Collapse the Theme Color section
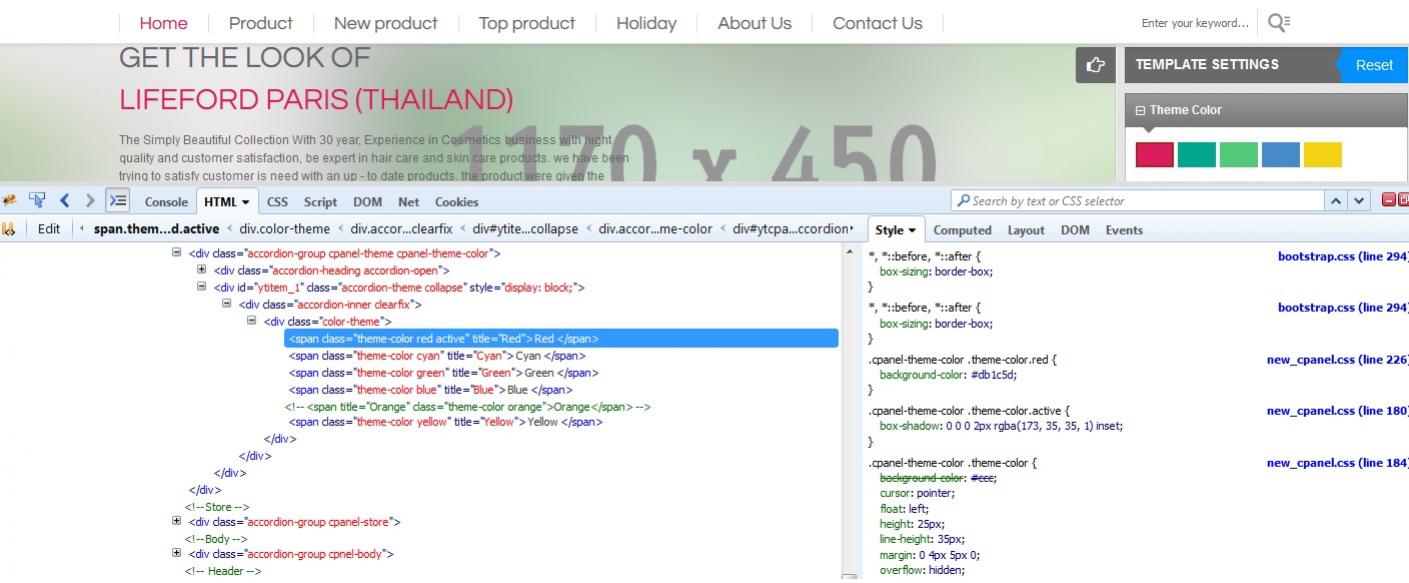This screenshot has height=583, width=1409. [x=1140, y=111]
